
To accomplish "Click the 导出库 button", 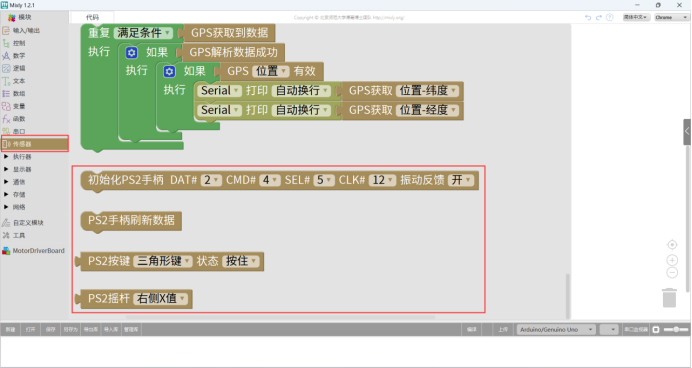I will pyautogui.click(x=91, y=330).
